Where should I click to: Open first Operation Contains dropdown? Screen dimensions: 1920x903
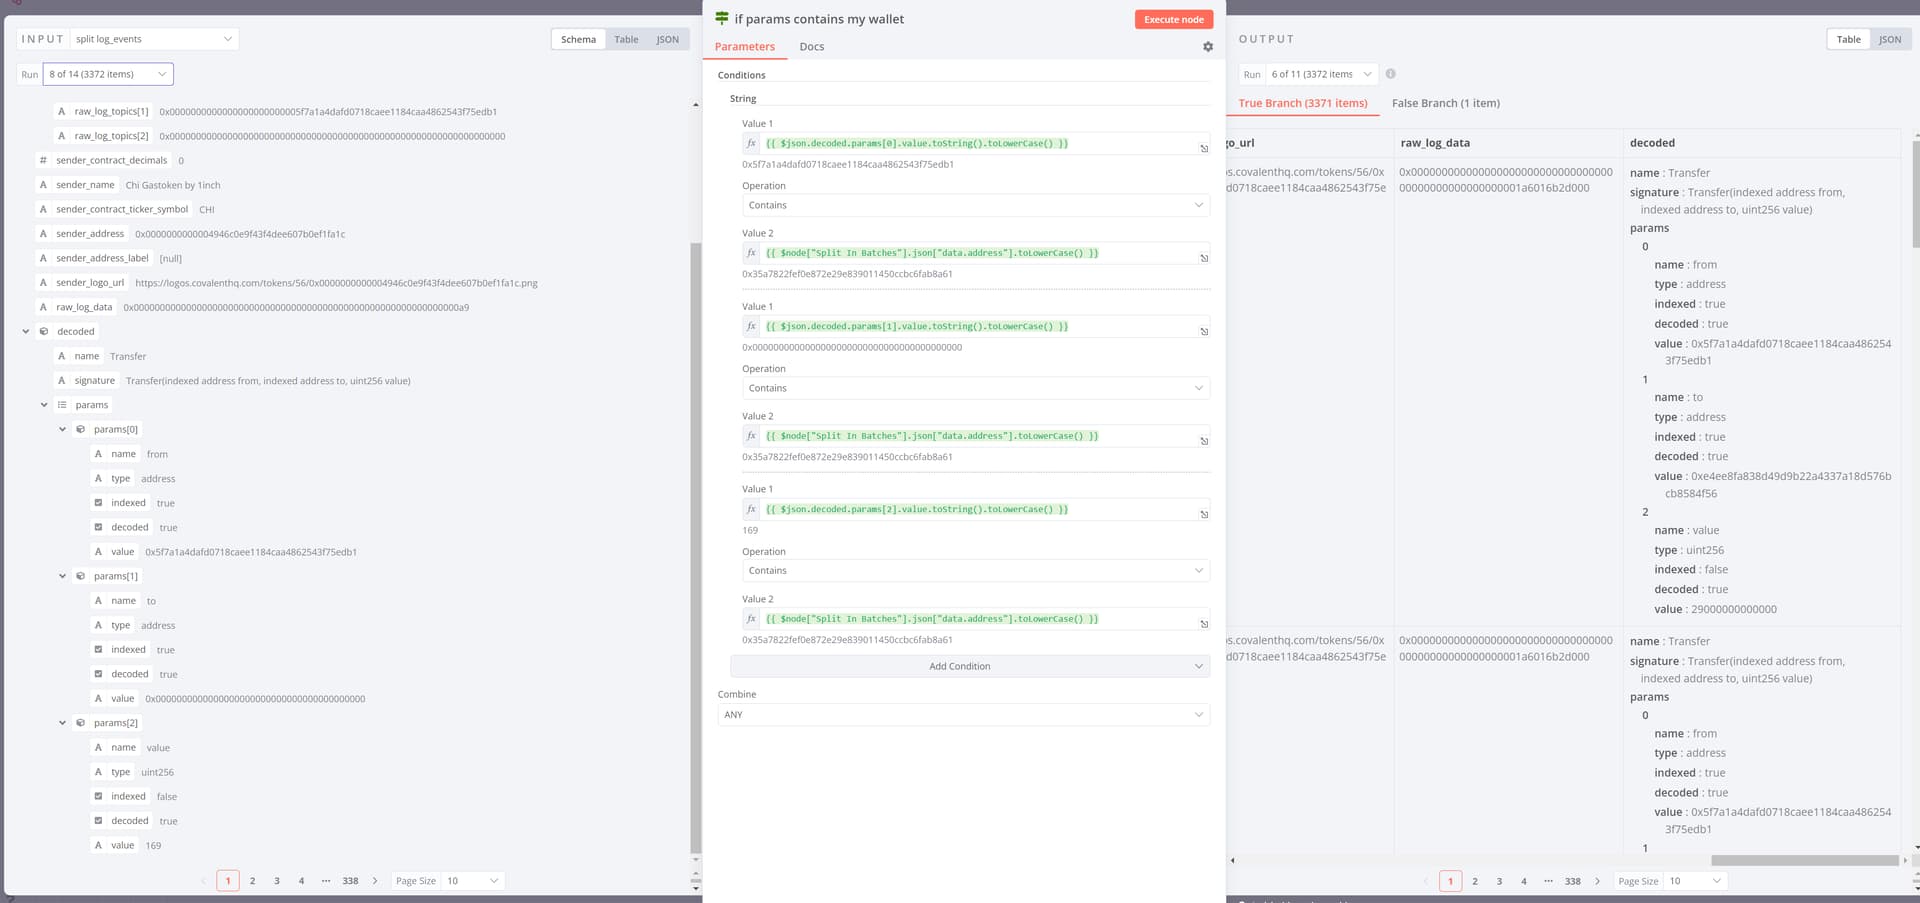[975, 205]
